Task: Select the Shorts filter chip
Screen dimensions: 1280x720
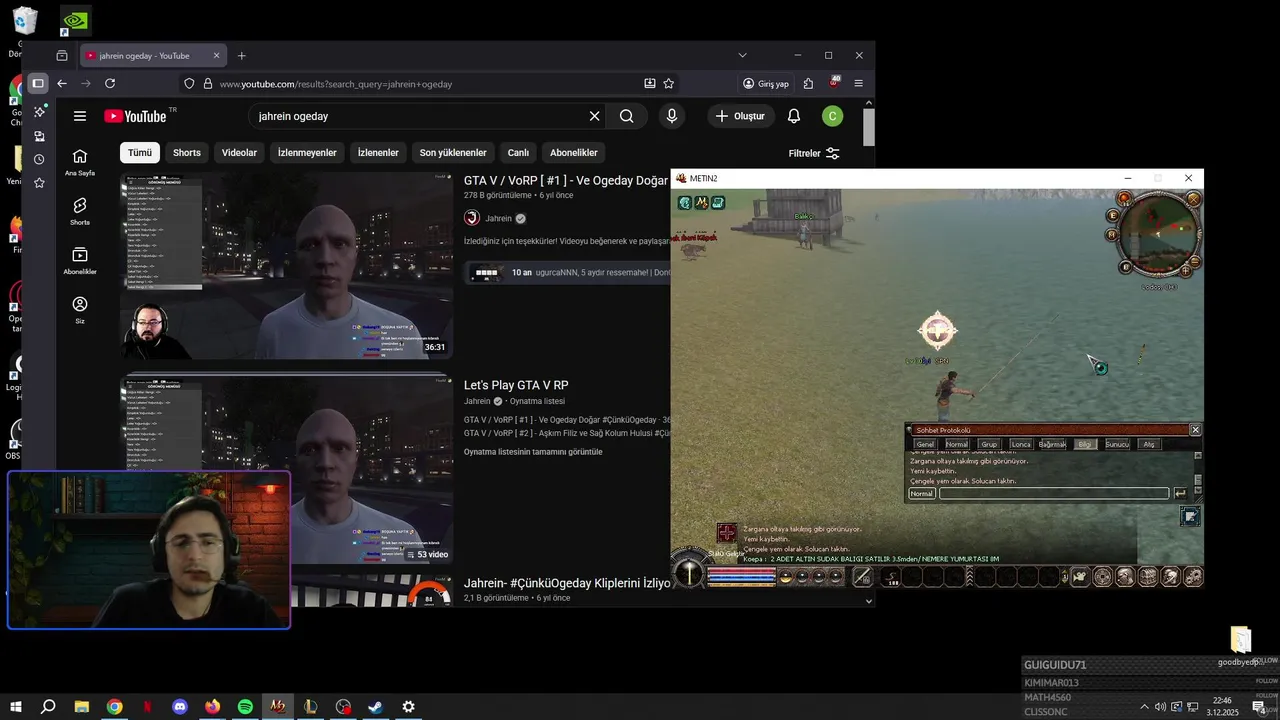Action: coord(187,153)
